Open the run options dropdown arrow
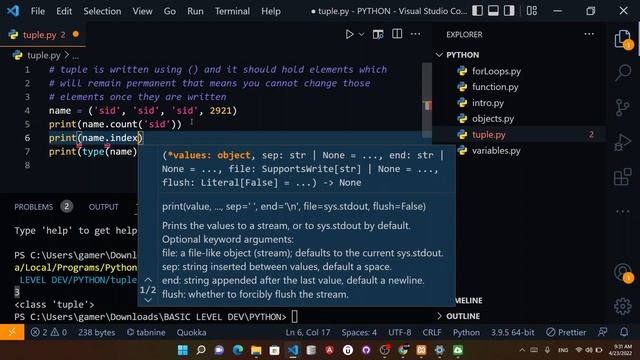 [361, 34]
